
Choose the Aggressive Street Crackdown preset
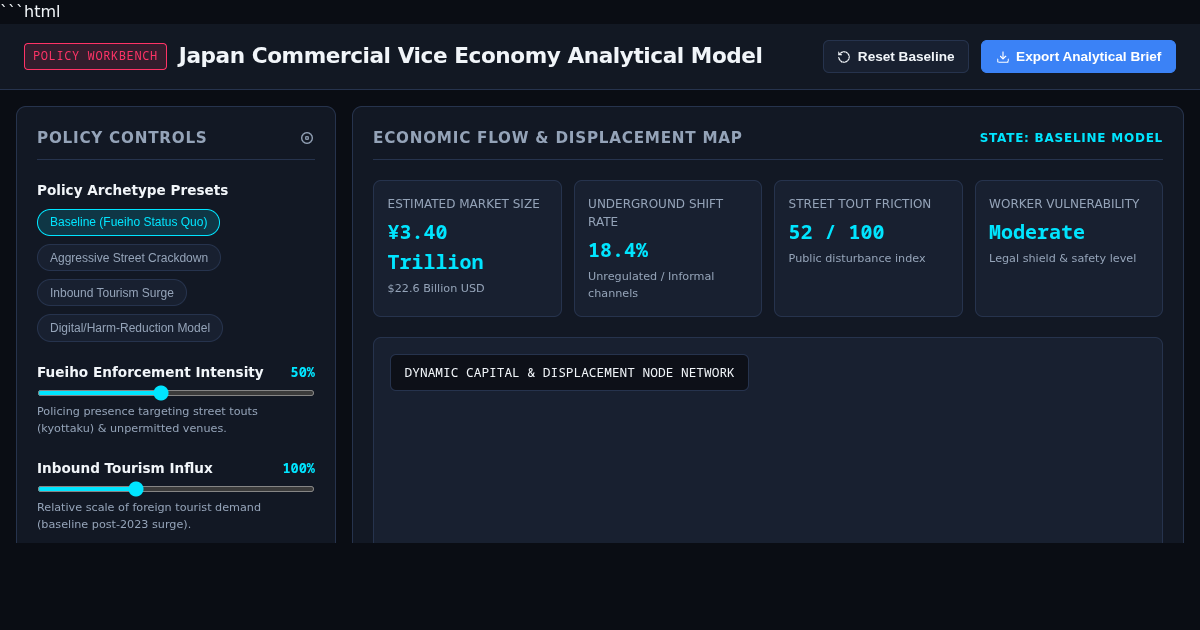[129, 258]
